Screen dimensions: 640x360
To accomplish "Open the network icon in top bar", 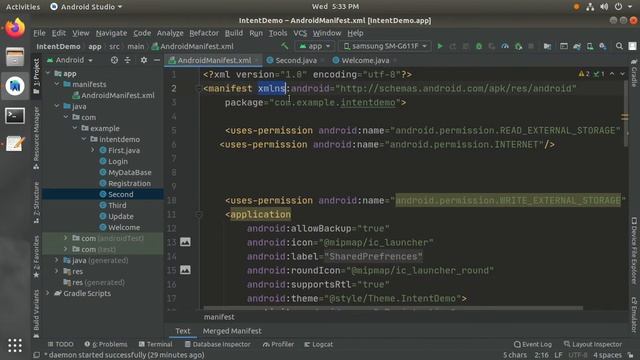I will [590, 7].
